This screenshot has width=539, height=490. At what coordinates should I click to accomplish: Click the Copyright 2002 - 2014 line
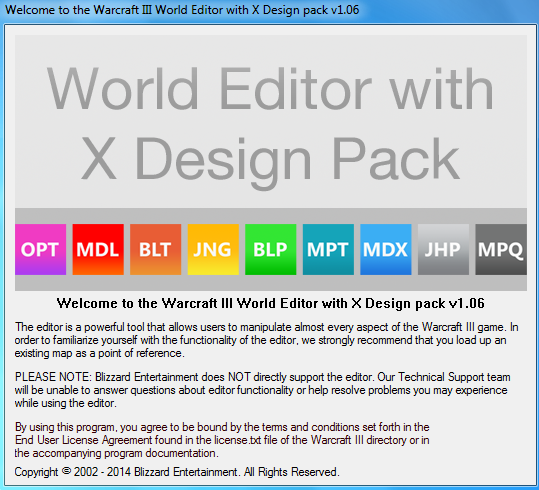(177, 472)
